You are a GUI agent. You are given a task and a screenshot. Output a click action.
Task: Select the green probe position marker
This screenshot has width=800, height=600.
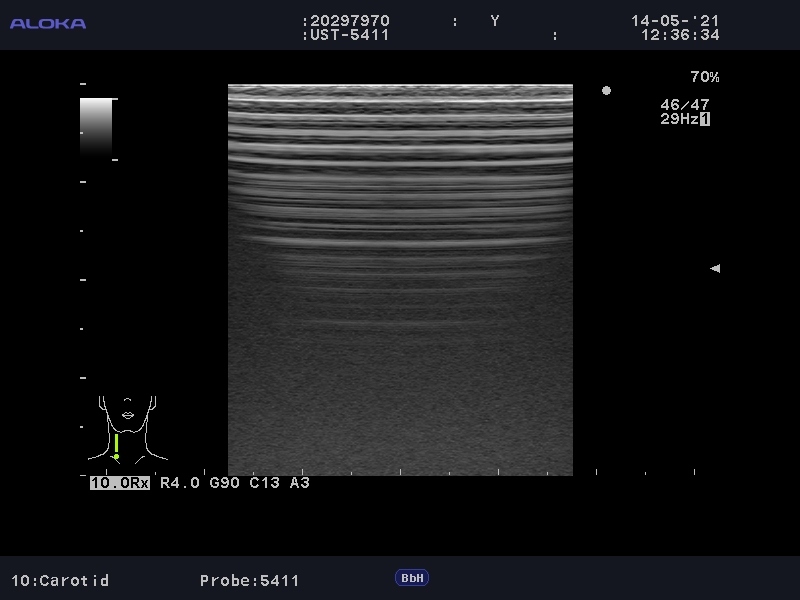coord(116,446)
